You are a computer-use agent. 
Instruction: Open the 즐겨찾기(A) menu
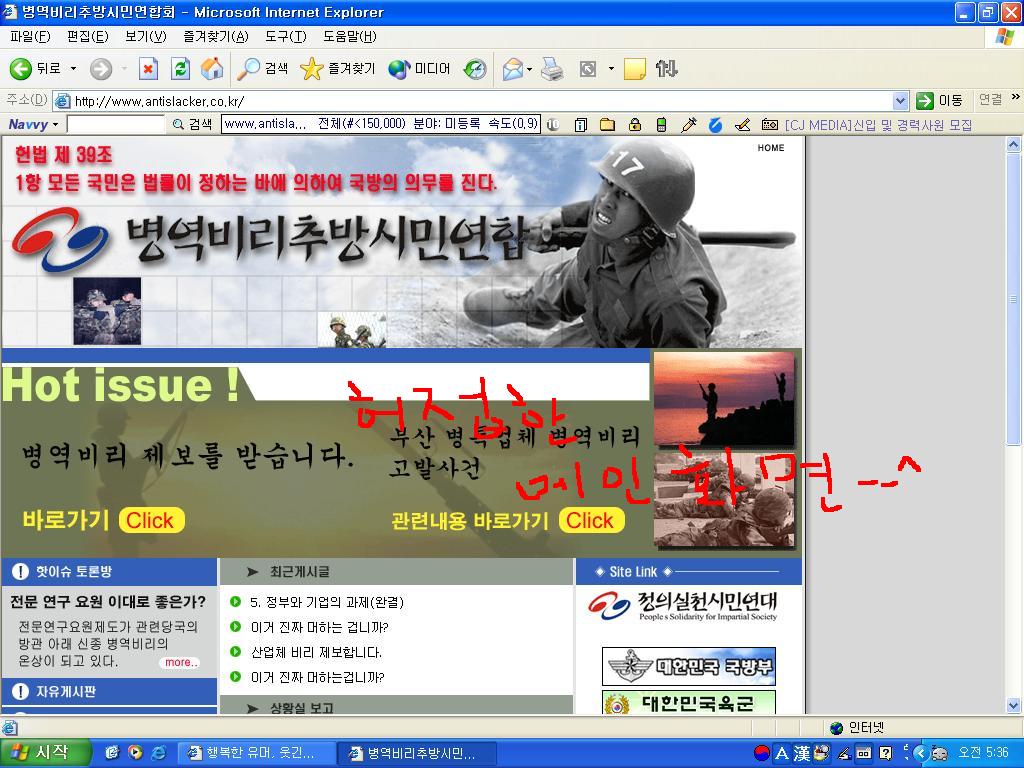click(216, 37)
